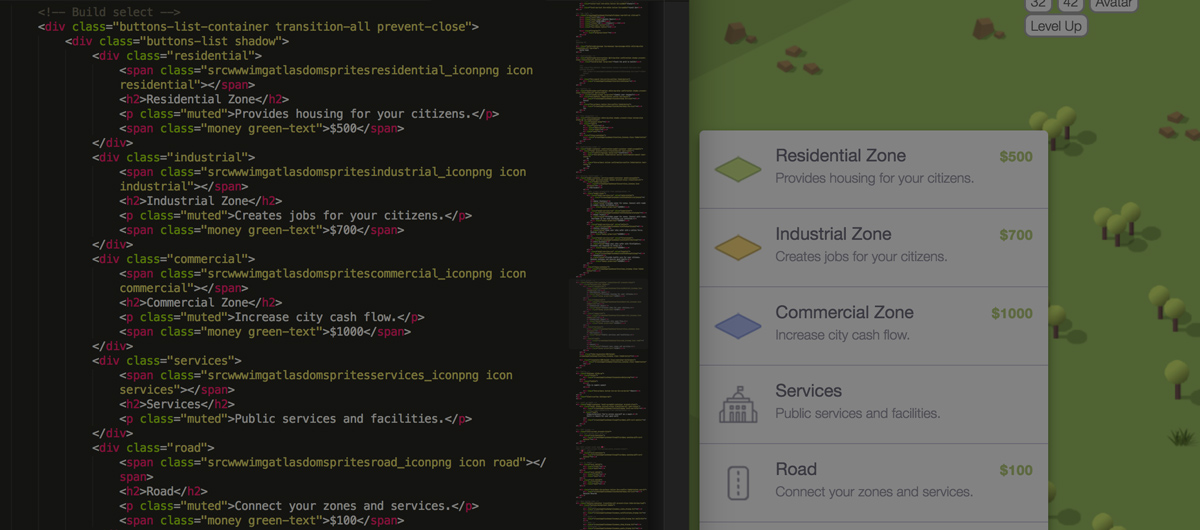Viewport: 1200px width, 530px height.
Task: Click 'Provides housing for your citizens.' in menu
Action: pyautogui.click(x=875, y=178)
